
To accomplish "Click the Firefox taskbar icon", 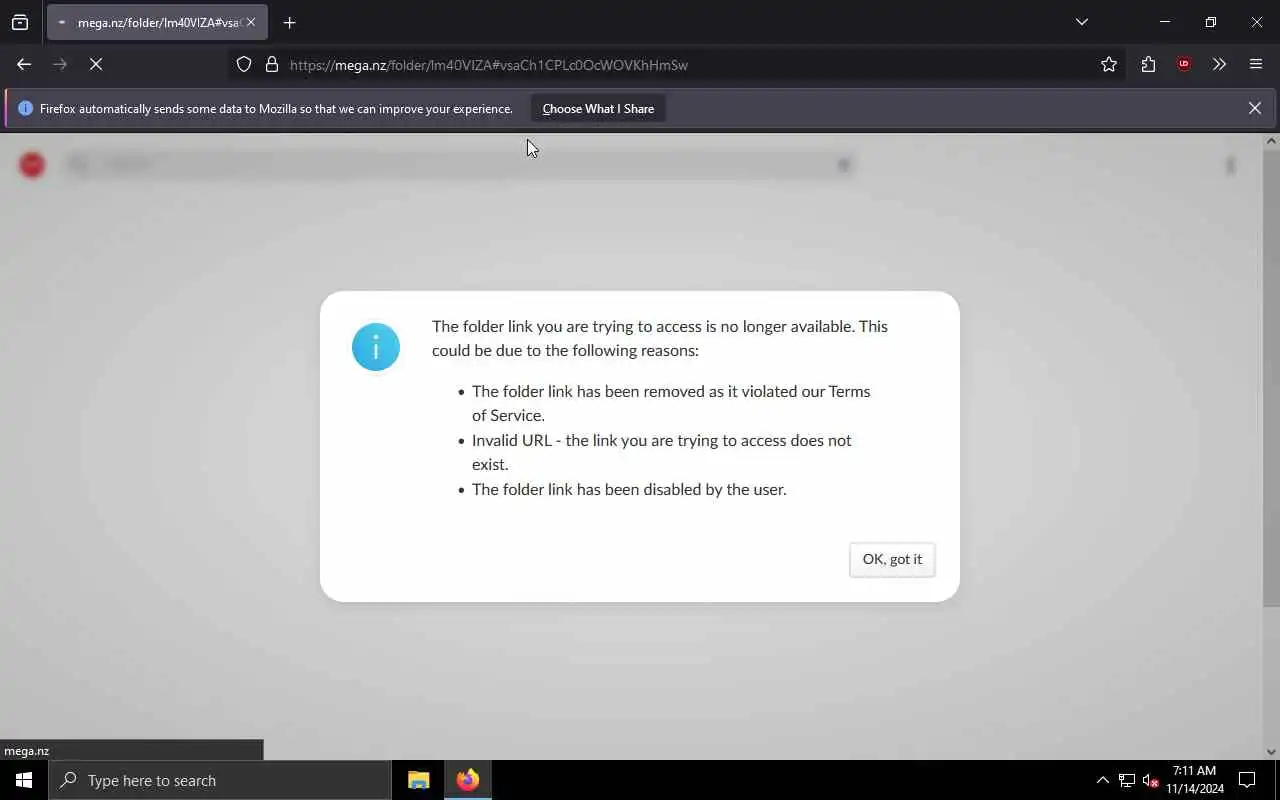I will (x=468, y=780).
